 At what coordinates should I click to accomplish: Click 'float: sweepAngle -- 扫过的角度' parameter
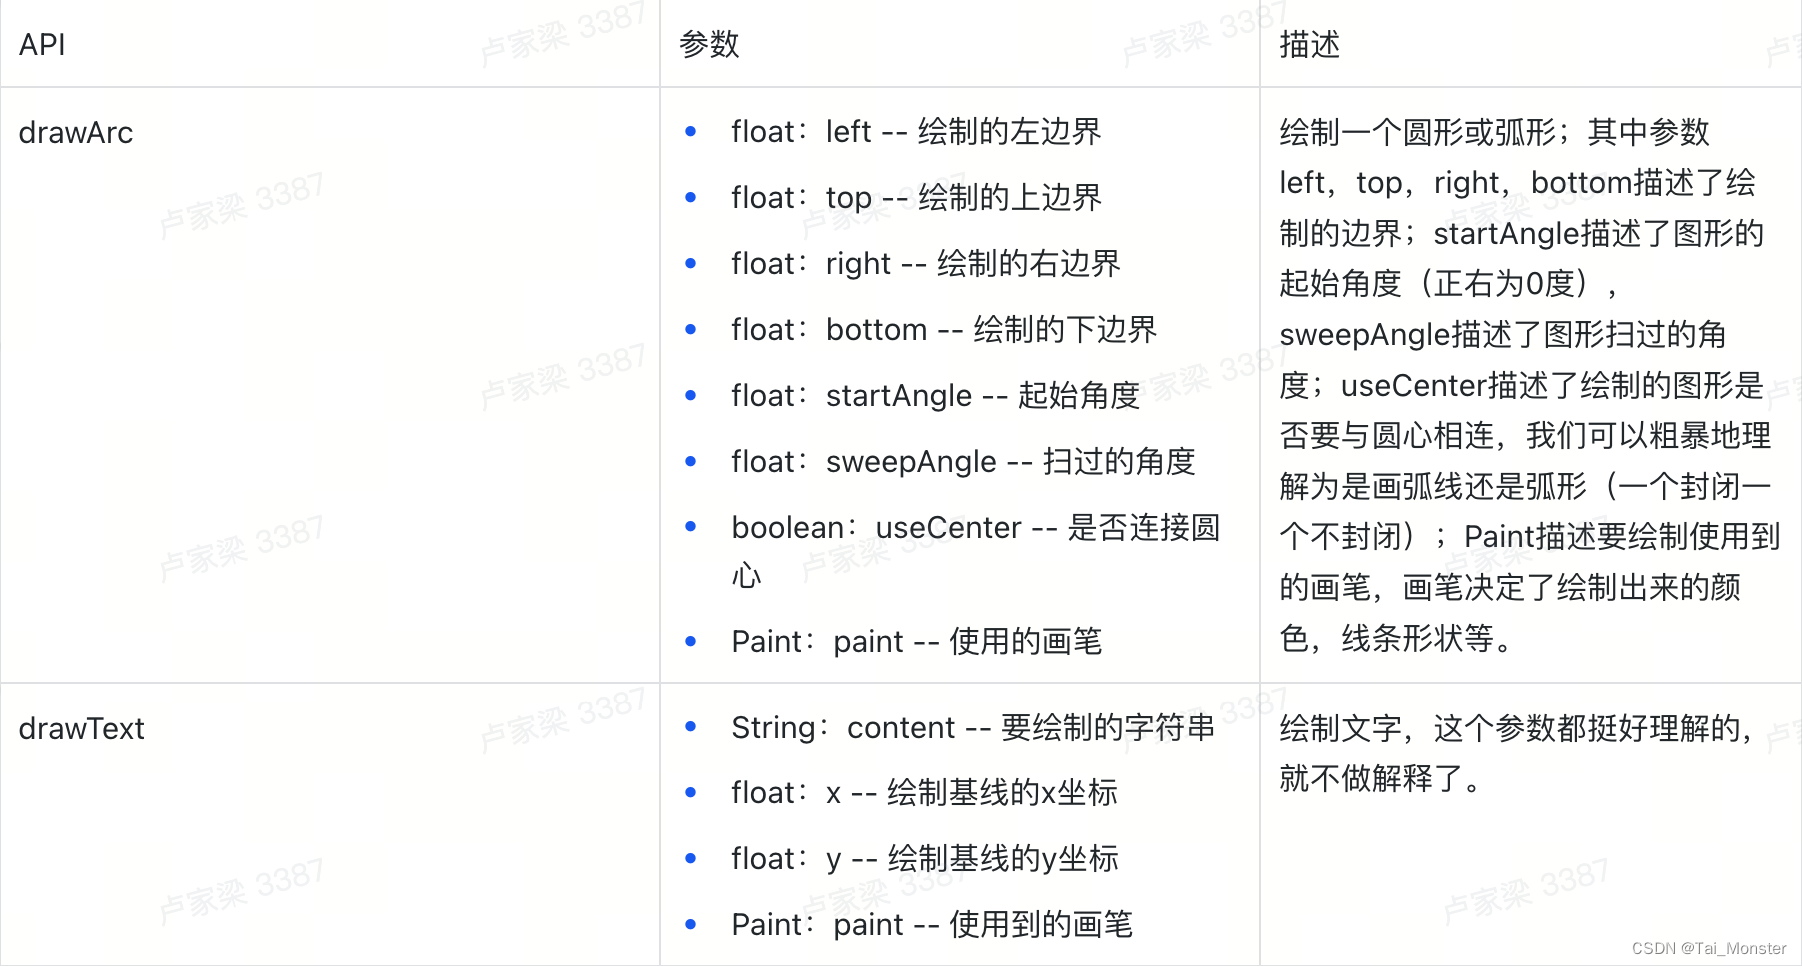click(964, 462)
